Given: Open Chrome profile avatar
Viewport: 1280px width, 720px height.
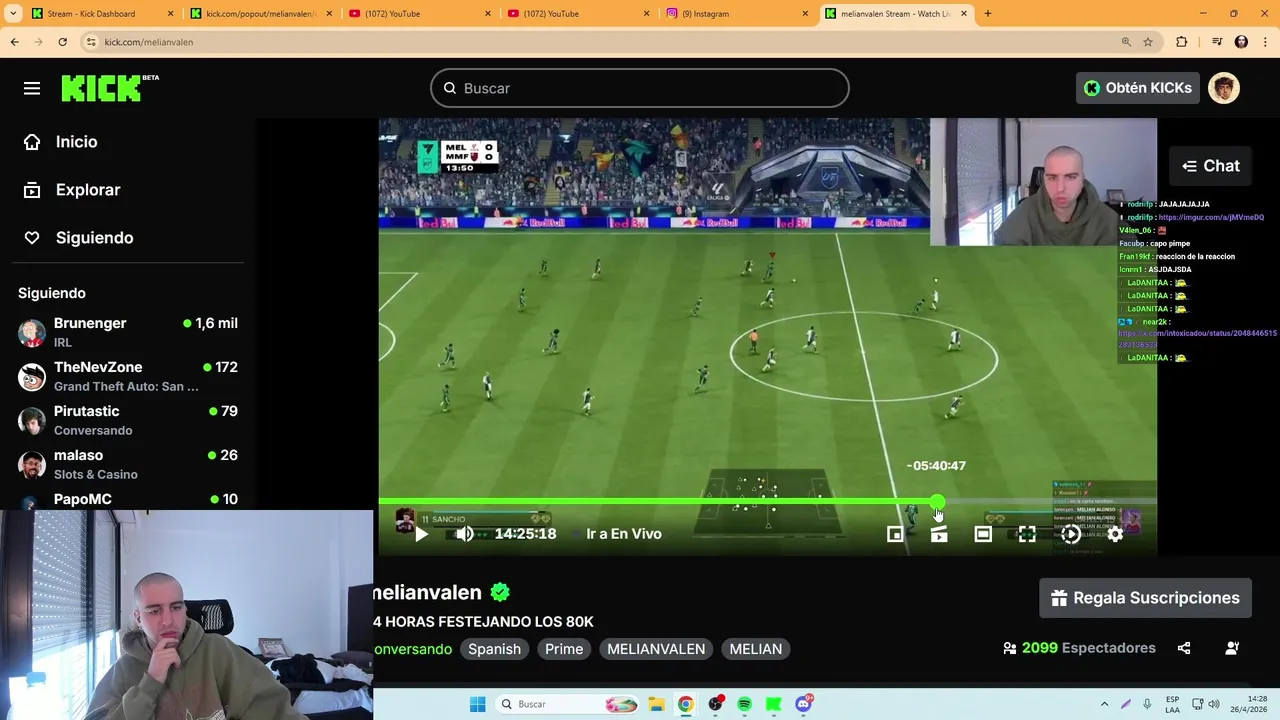Looking at the screenshot, I should (x=1241, y=42).
